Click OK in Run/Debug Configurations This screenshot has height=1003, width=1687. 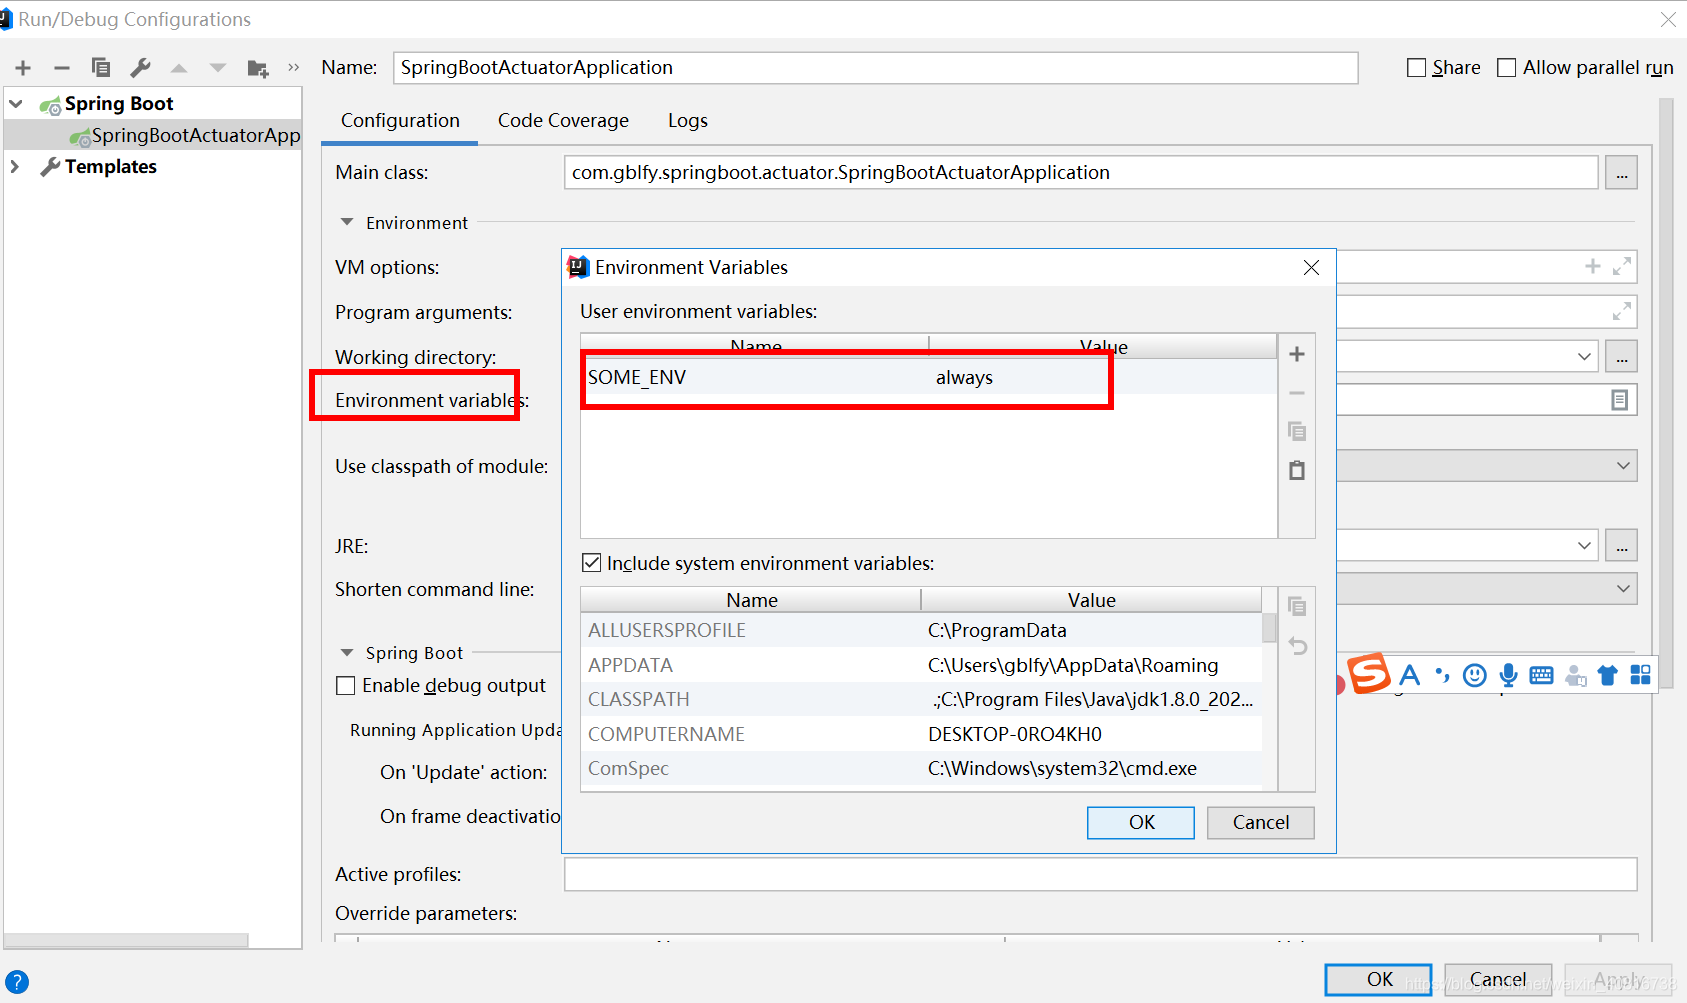(x=1379, y=979)
